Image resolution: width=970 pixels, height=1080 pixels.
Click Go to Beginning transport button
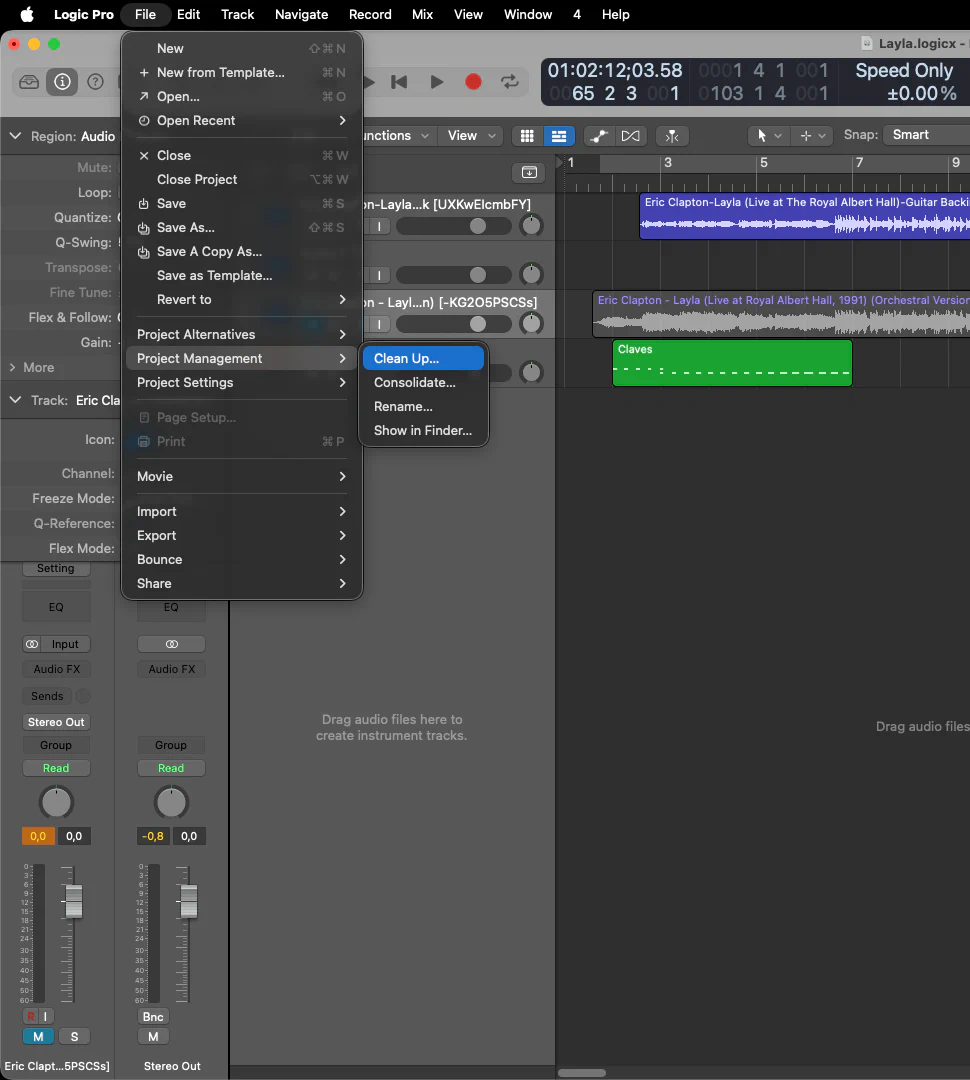399,82
